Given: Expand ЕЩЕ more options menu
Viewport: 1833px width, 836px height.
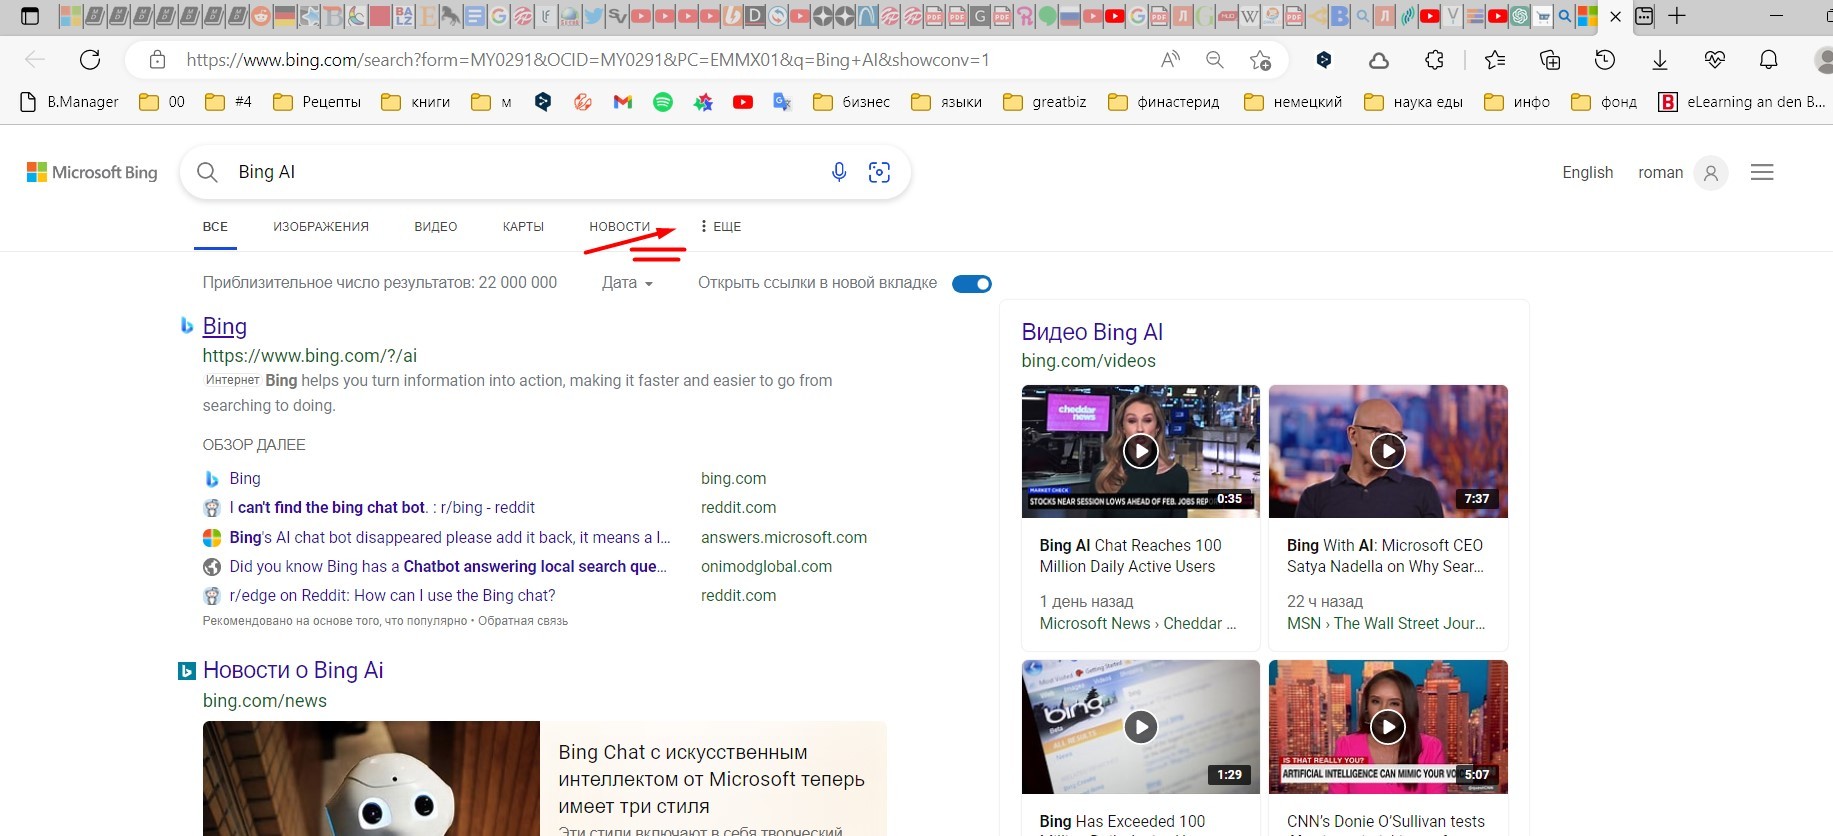Looking at the screenshot, I should (x=721, y=227).
